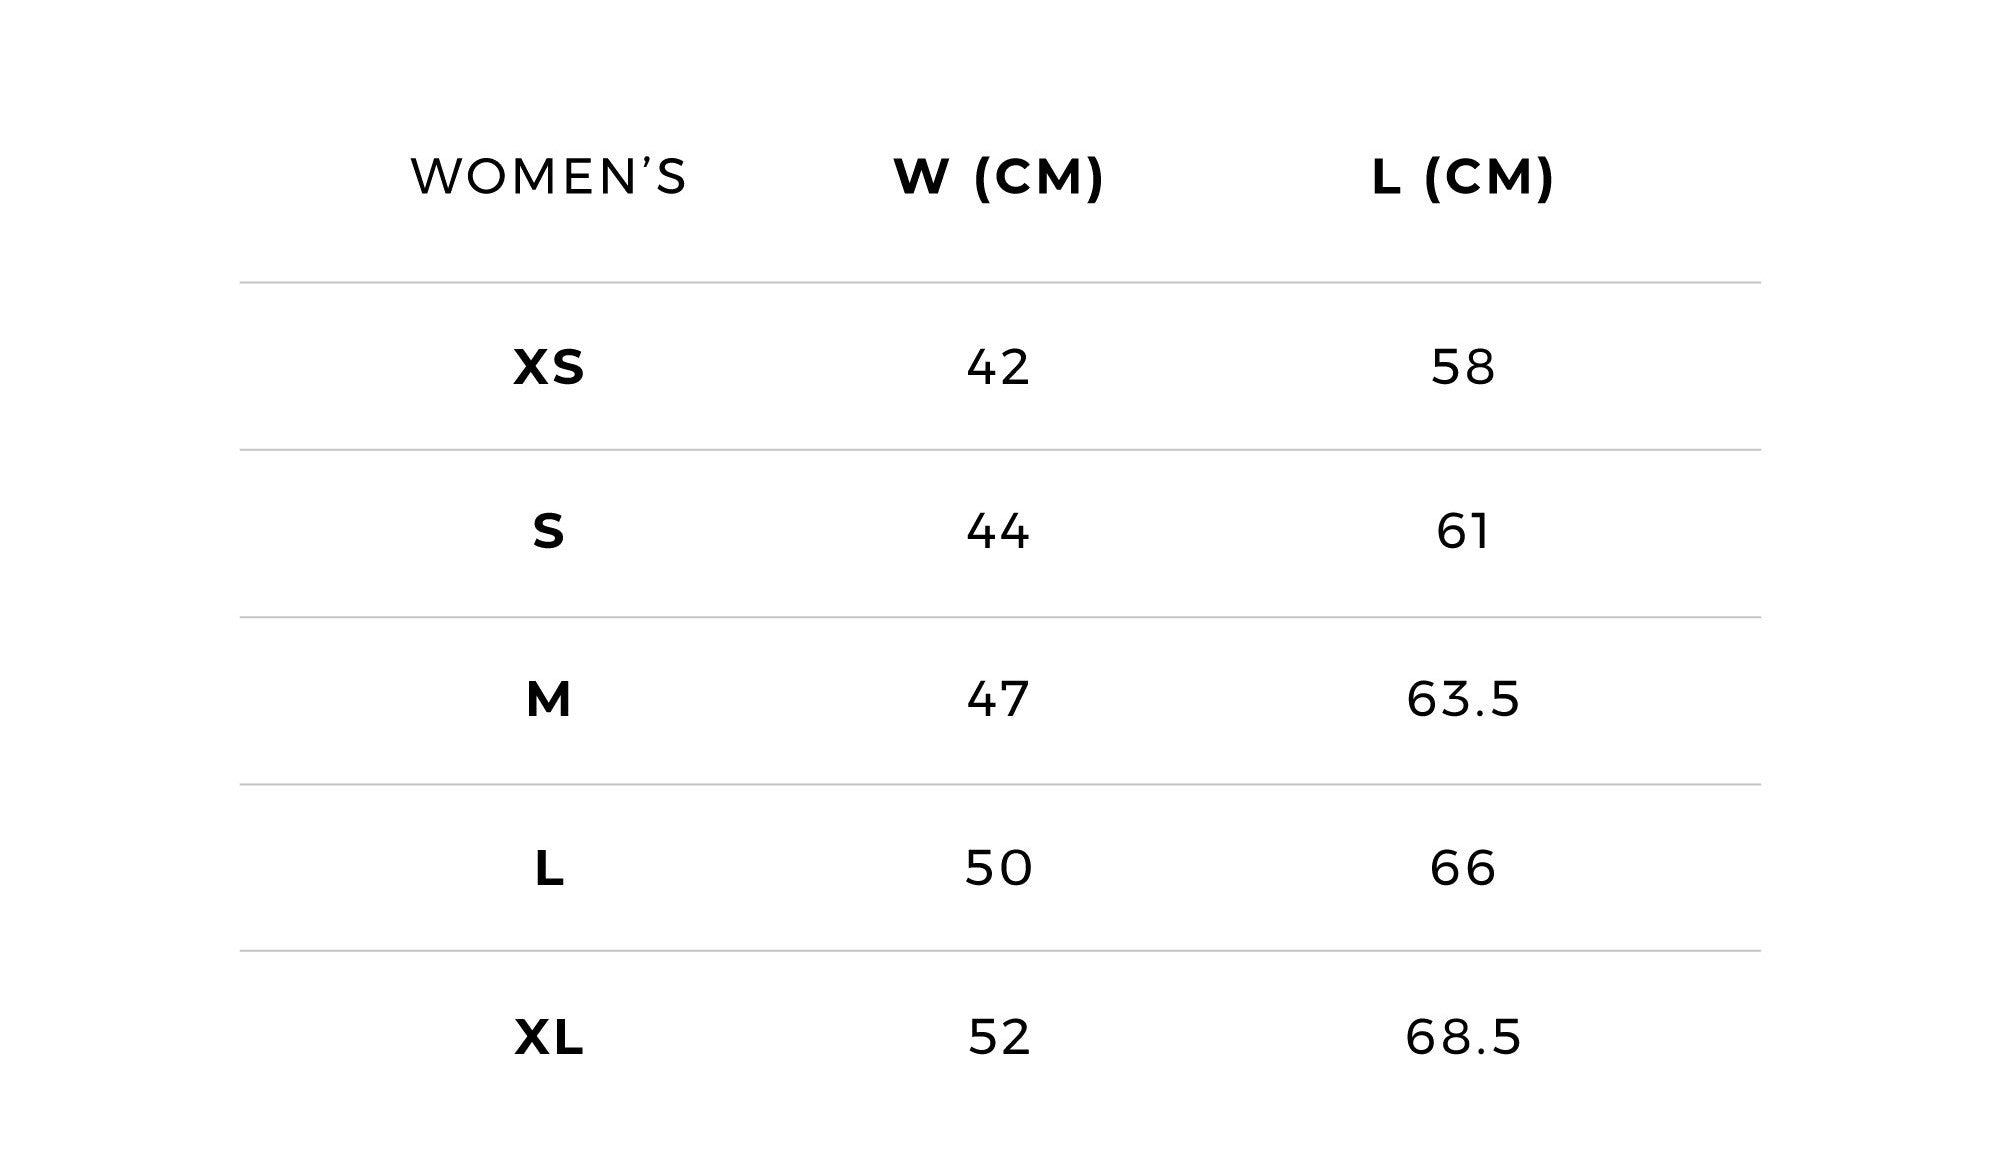Select the XS width value 42
Screen dimensions: 1999x1168
click(998, 367)
